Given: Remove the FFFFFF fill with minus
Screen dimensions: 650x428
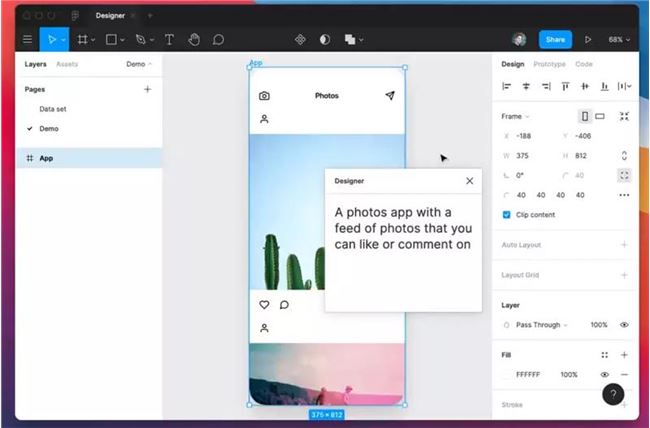Looking at the screenshot, I should point(624,374).
